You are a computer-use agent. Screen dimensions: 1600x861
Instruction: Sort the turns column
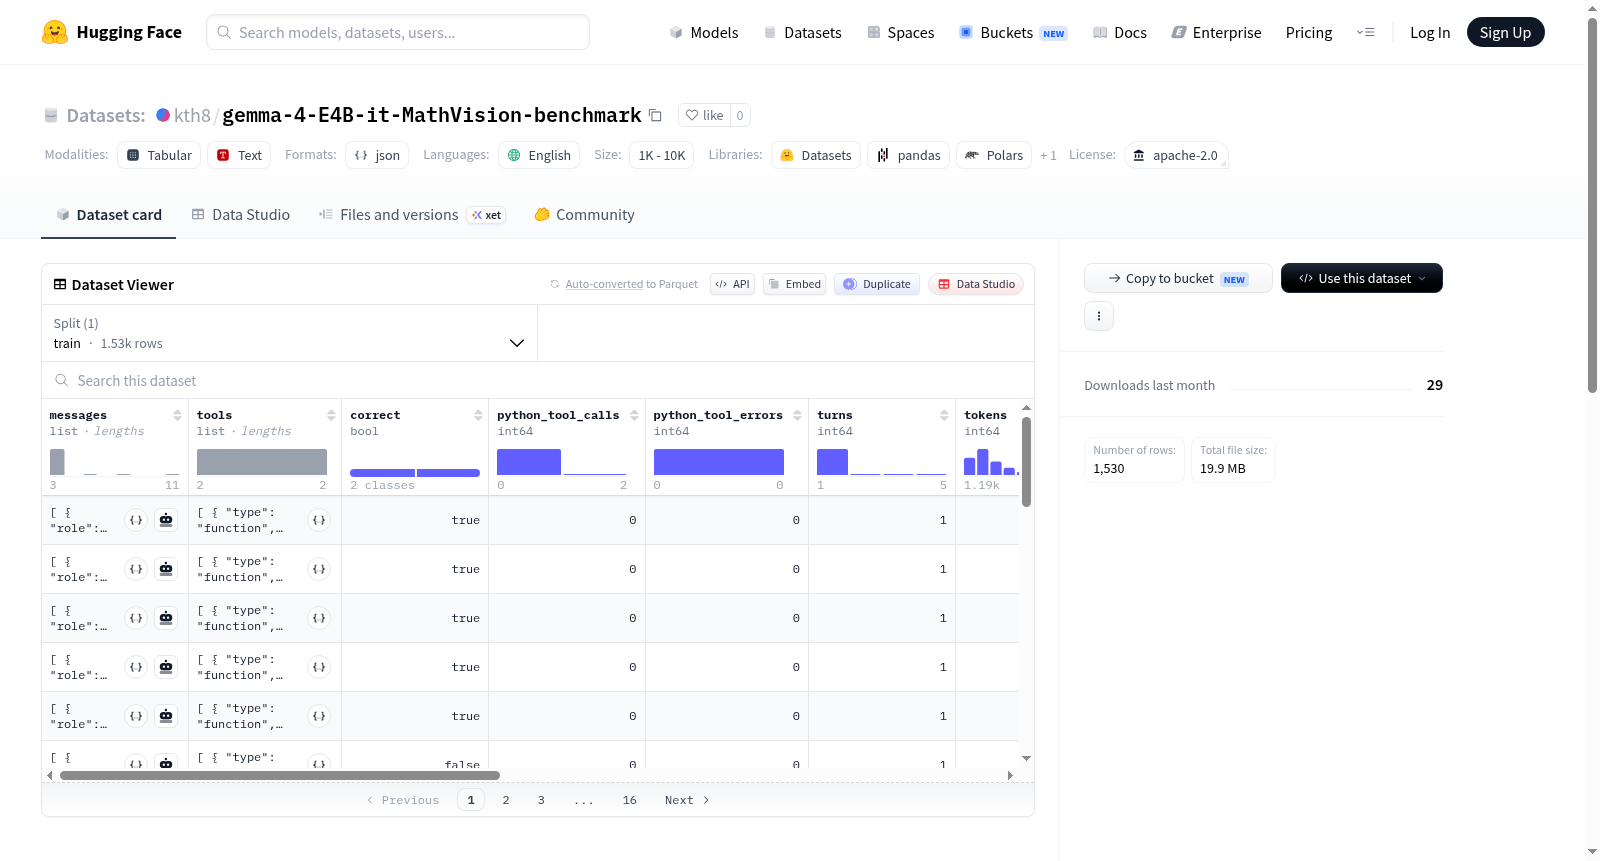point(944,415)
